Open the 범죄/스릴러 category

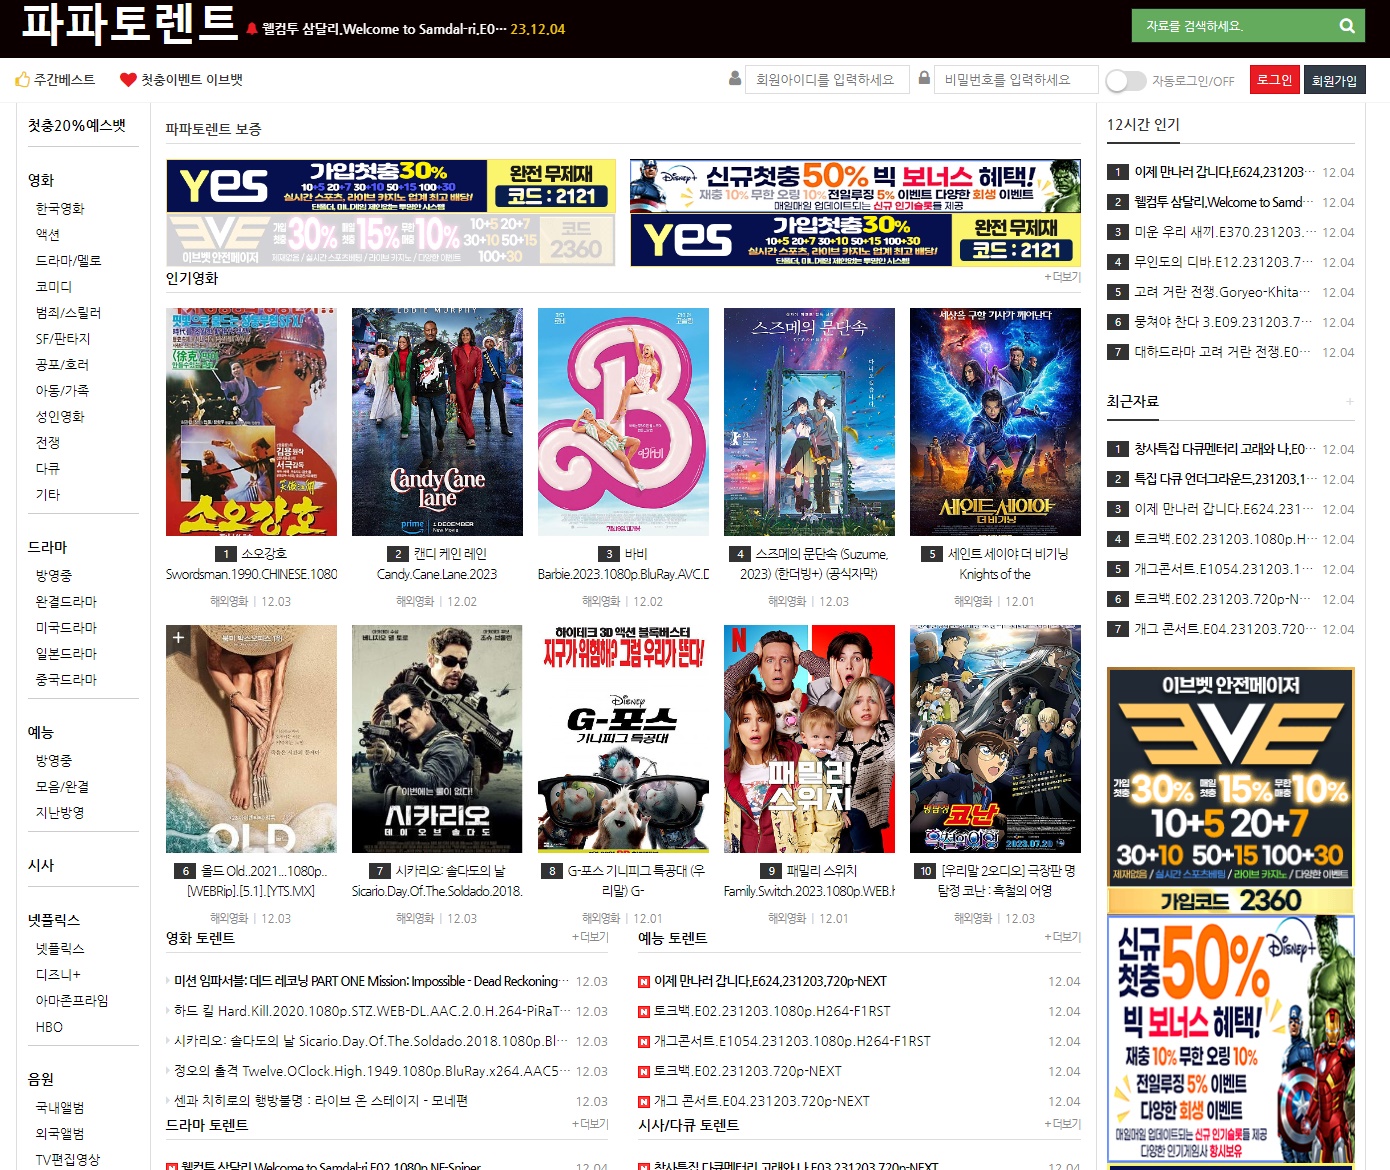(x=68, y=312)
